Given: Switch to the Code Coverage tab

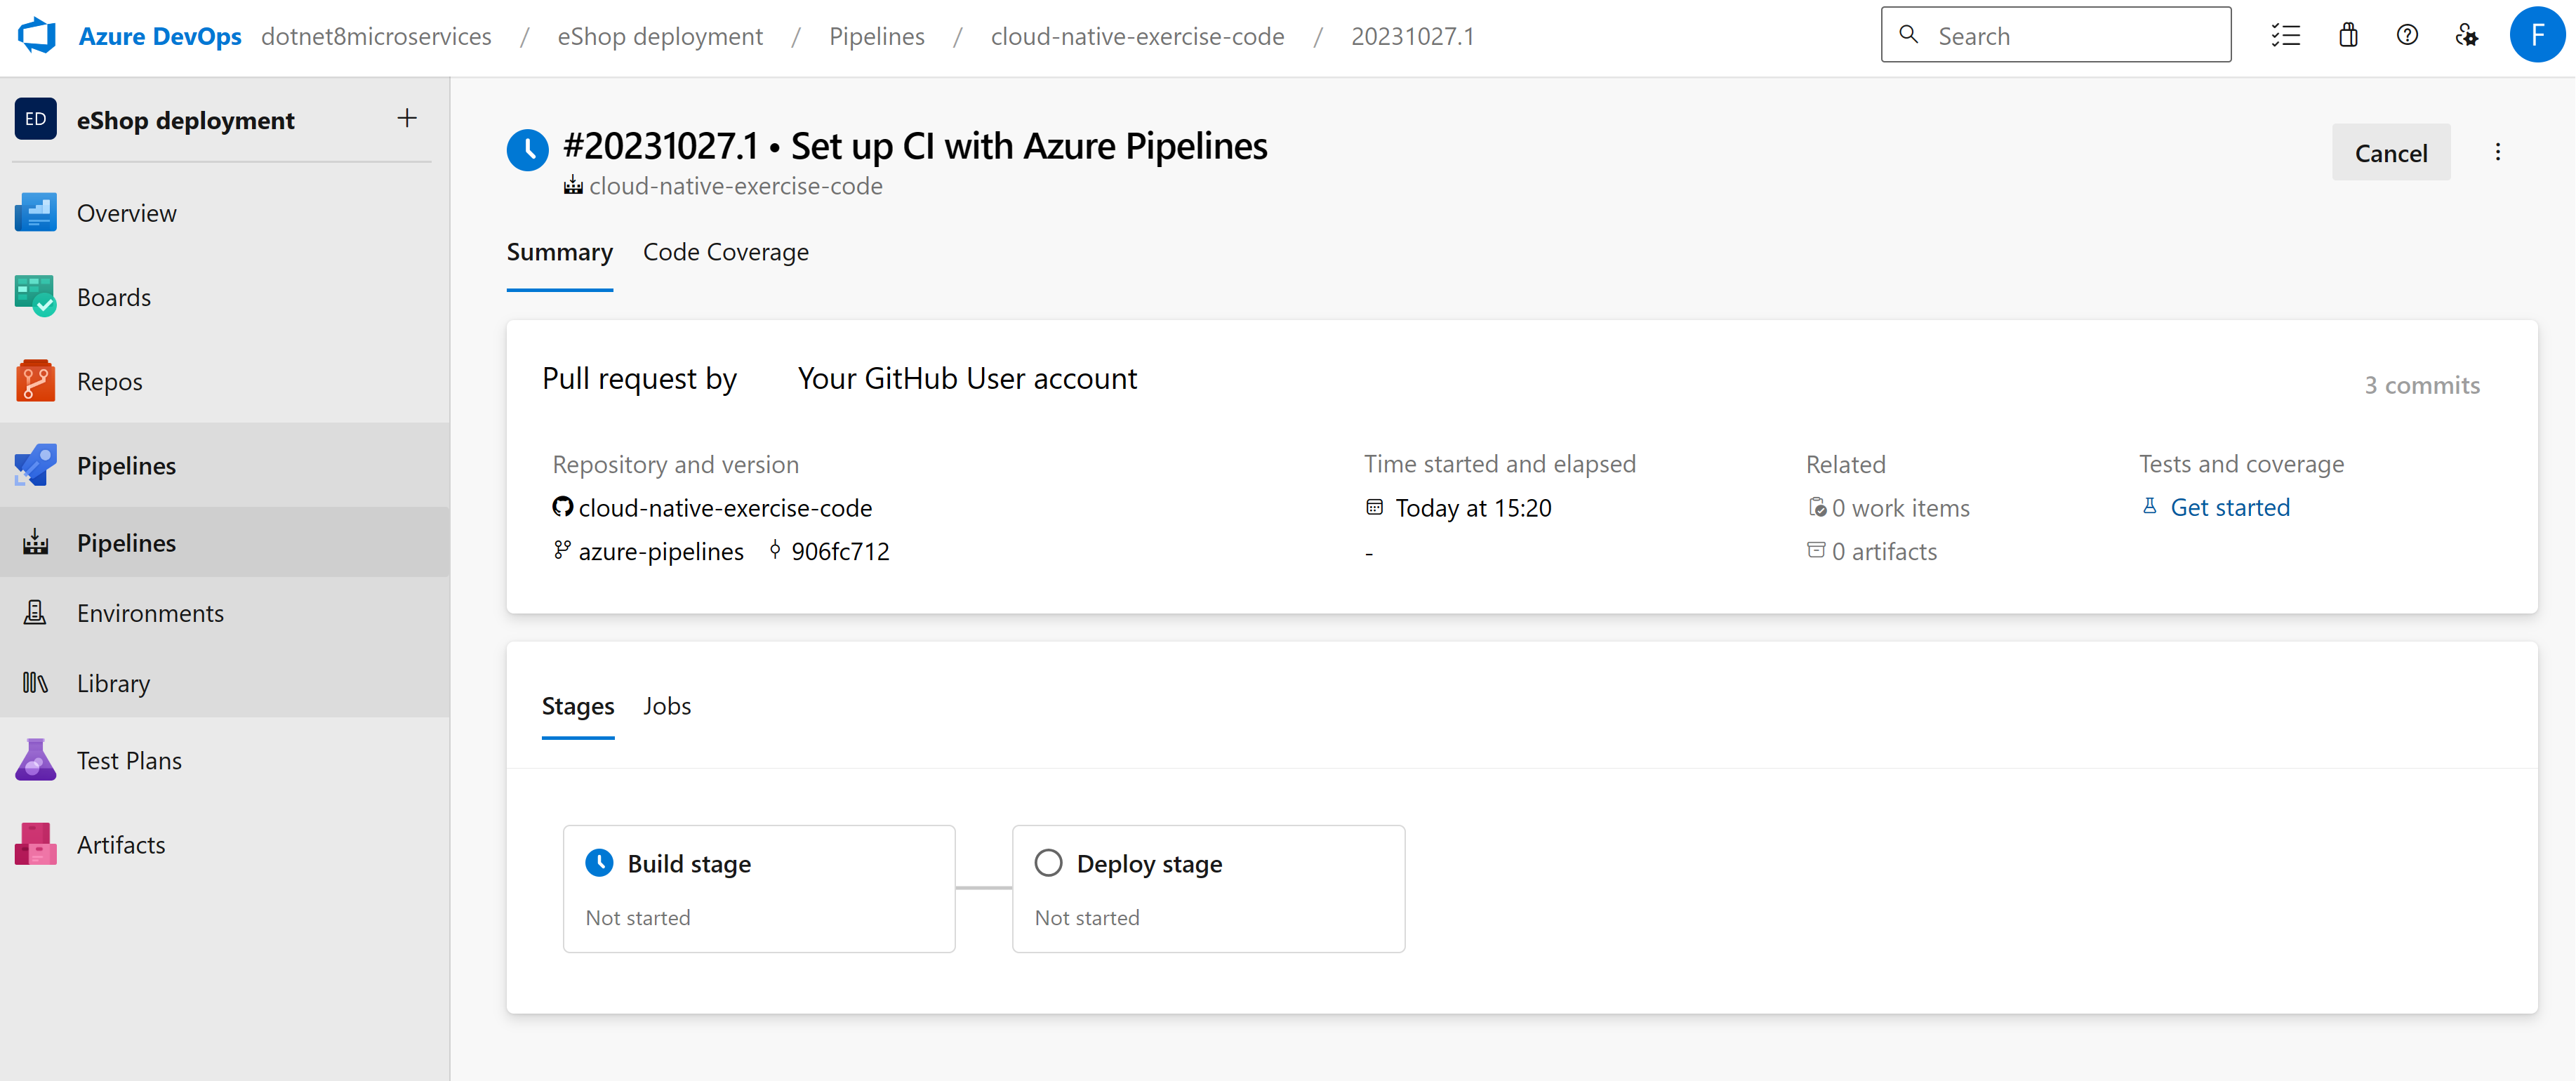Looking at the screenshot, I should point(725,252).
